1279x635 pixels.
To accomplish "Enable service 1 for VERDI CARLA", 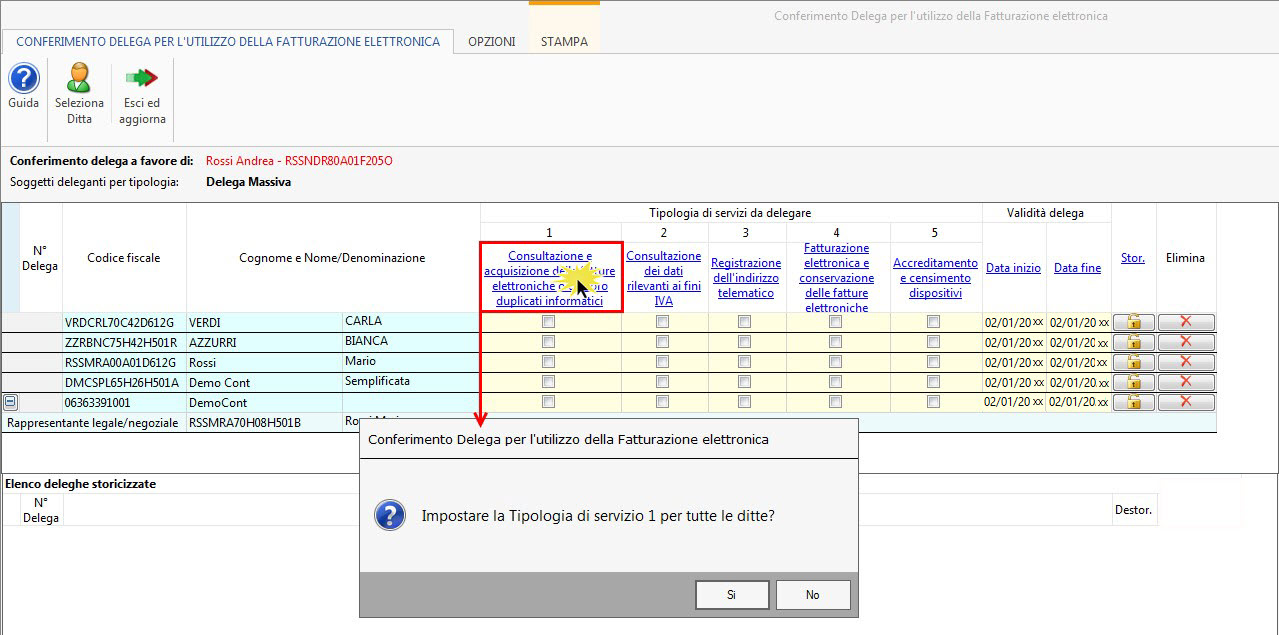I will tap(548, 322).
